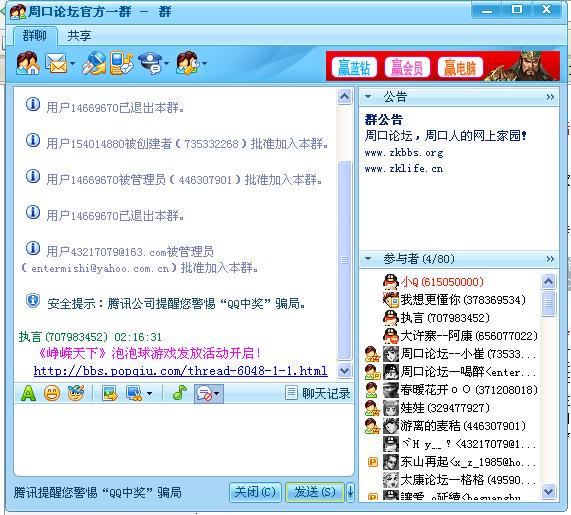The image size is (571, 515).
Task: Select member 东山再起 in list
Action: coord(451,462)
